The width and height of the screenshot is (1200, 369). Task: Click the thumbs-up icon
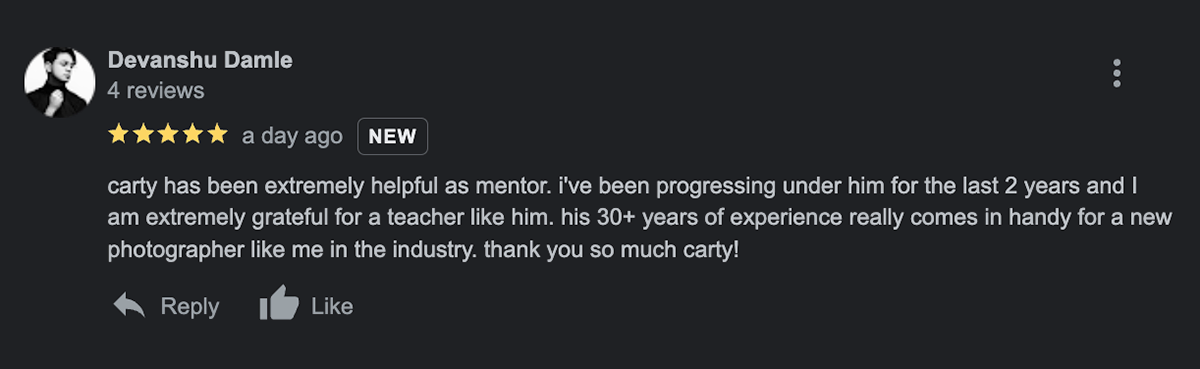tap(279, 304)
